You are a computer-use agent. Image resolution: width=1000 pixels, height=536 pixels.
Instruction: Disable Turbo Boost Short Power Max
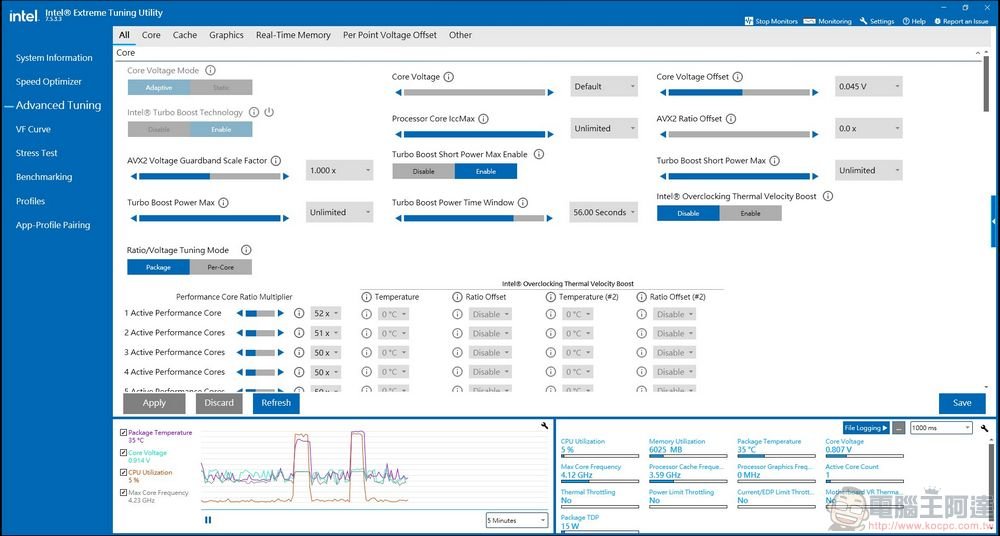pos(423,171)
